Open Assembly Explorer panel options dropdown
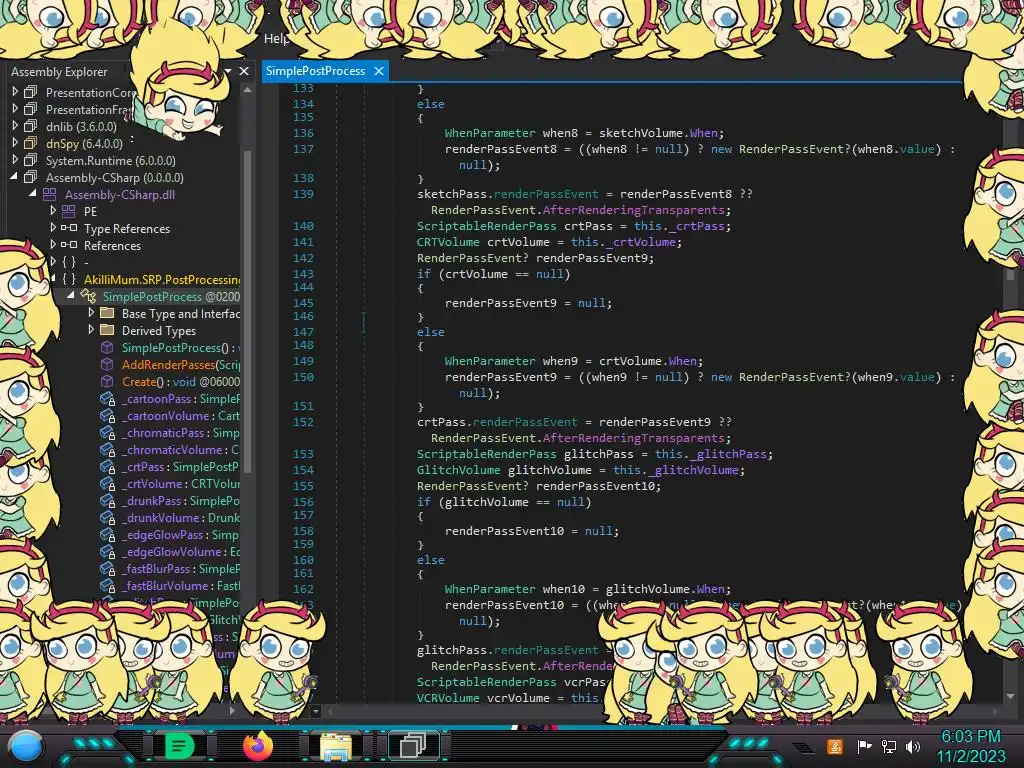 (228, 71)
